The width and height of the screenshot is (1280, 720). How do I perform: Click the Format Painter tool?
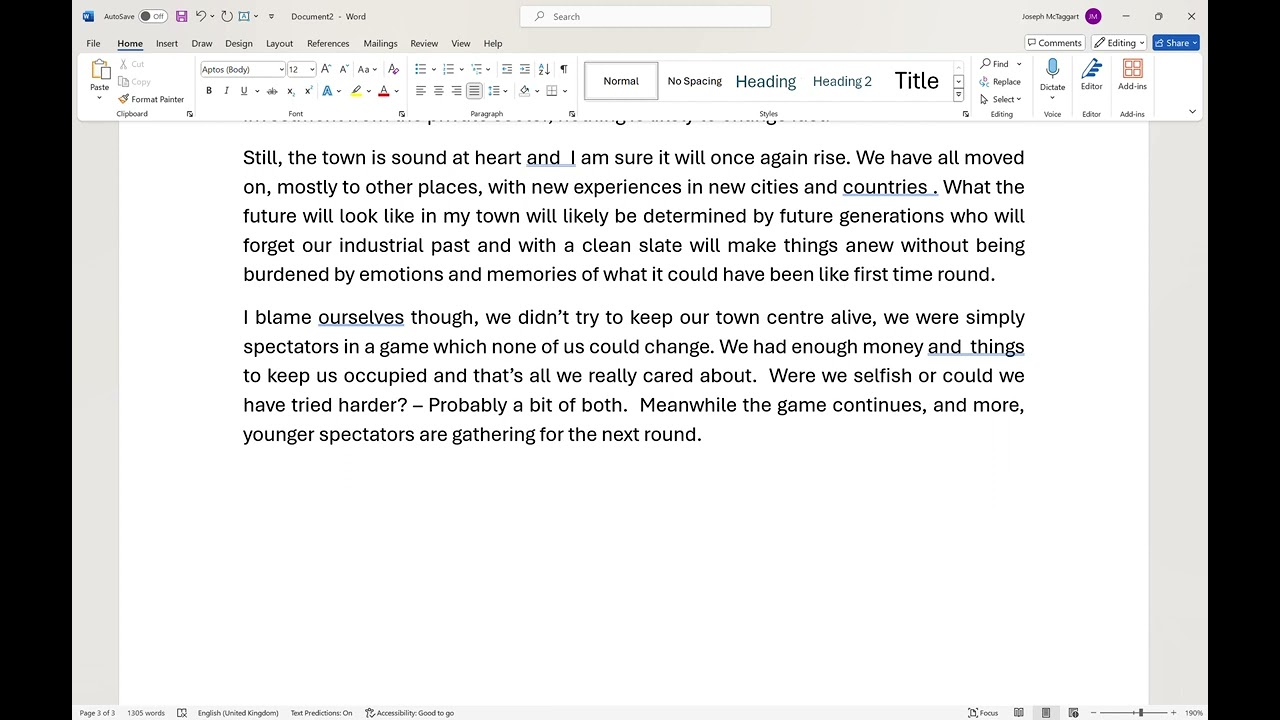coord(151,99)
